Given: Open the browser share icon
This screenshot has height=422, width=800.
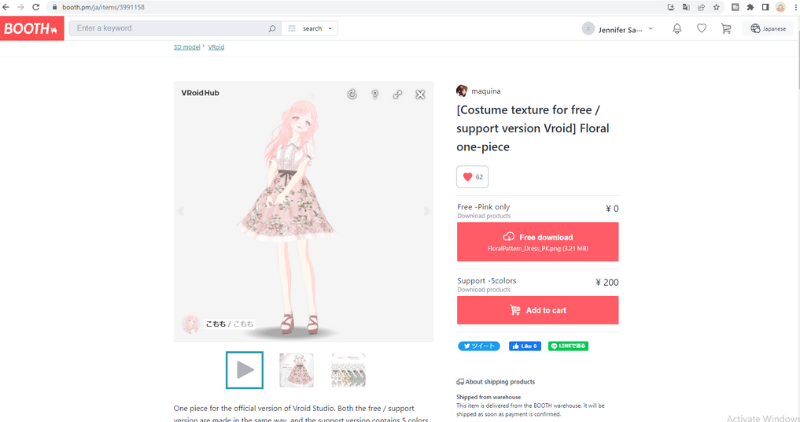Looking at the screenshot, I should tap(701, 7).
